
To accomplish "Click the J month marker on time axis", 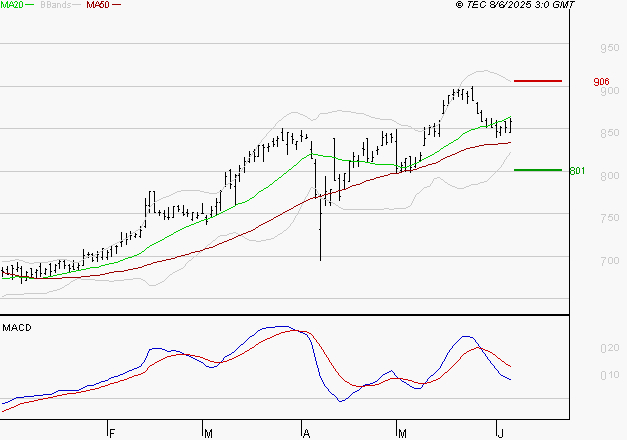I will [500, 433].
